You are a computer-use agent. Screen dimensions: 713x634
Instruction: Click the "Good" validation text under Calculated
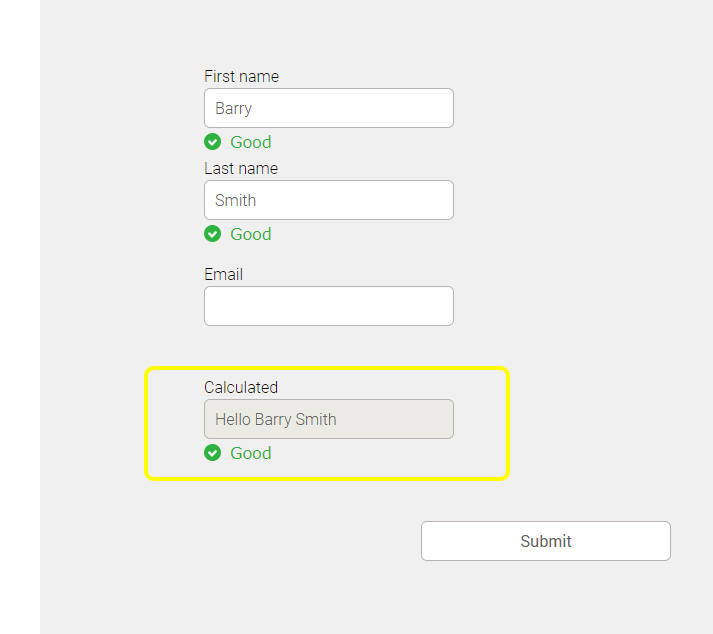pyautogui.click(x=251, y=453)
